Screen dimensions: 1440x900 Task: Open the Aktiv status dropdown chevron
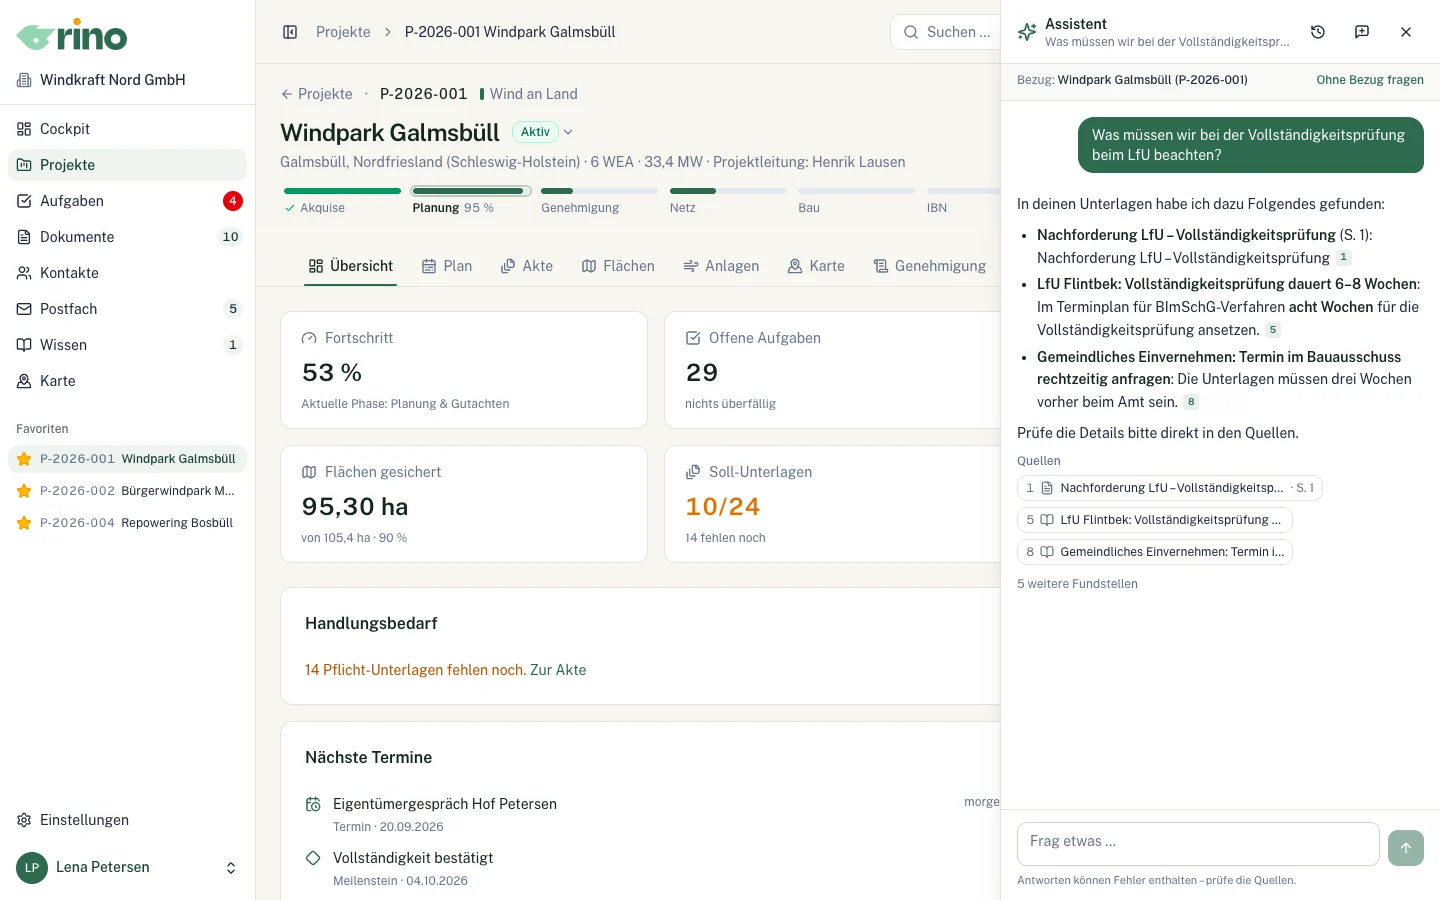569,132
